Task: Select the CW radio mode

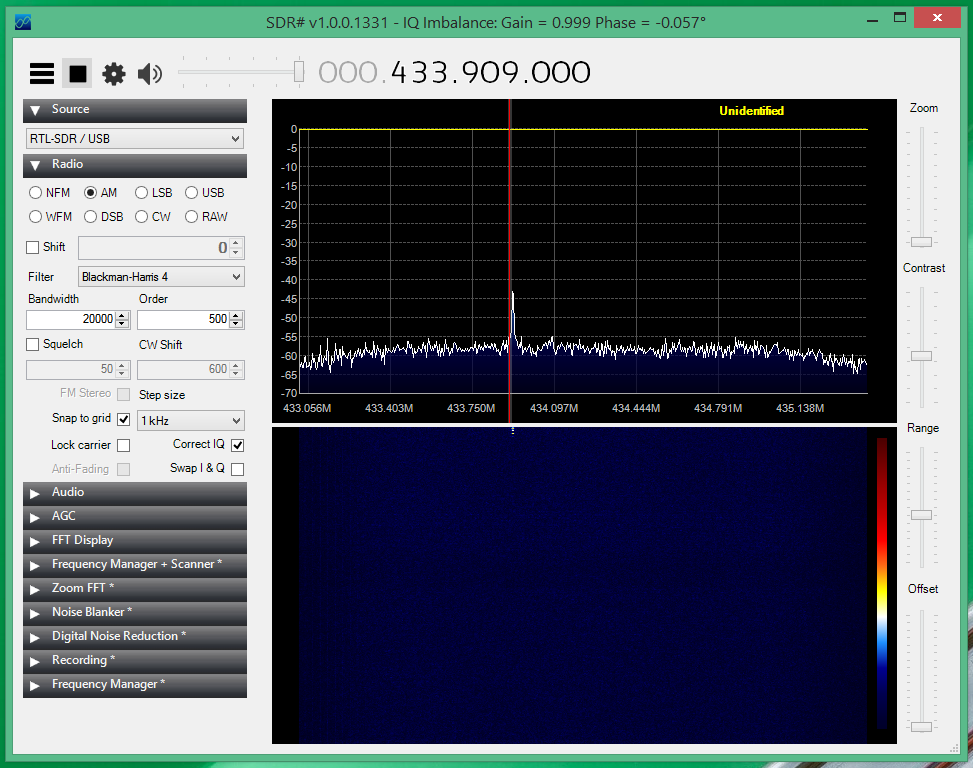Action: [x=153, y=217]
